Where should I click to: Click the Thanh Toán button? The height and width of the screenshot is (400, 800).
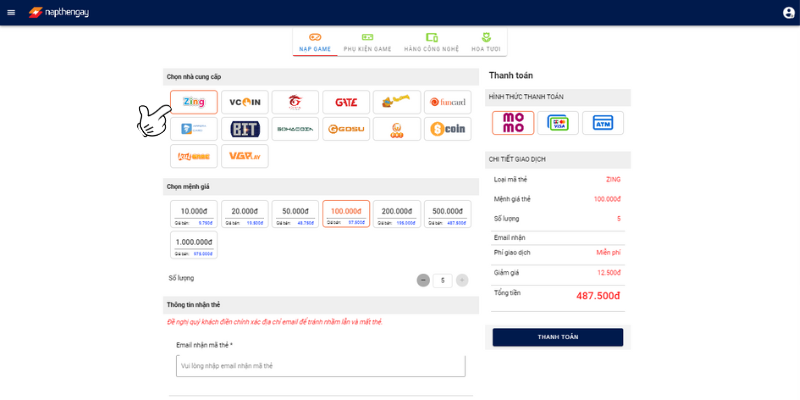558,337
